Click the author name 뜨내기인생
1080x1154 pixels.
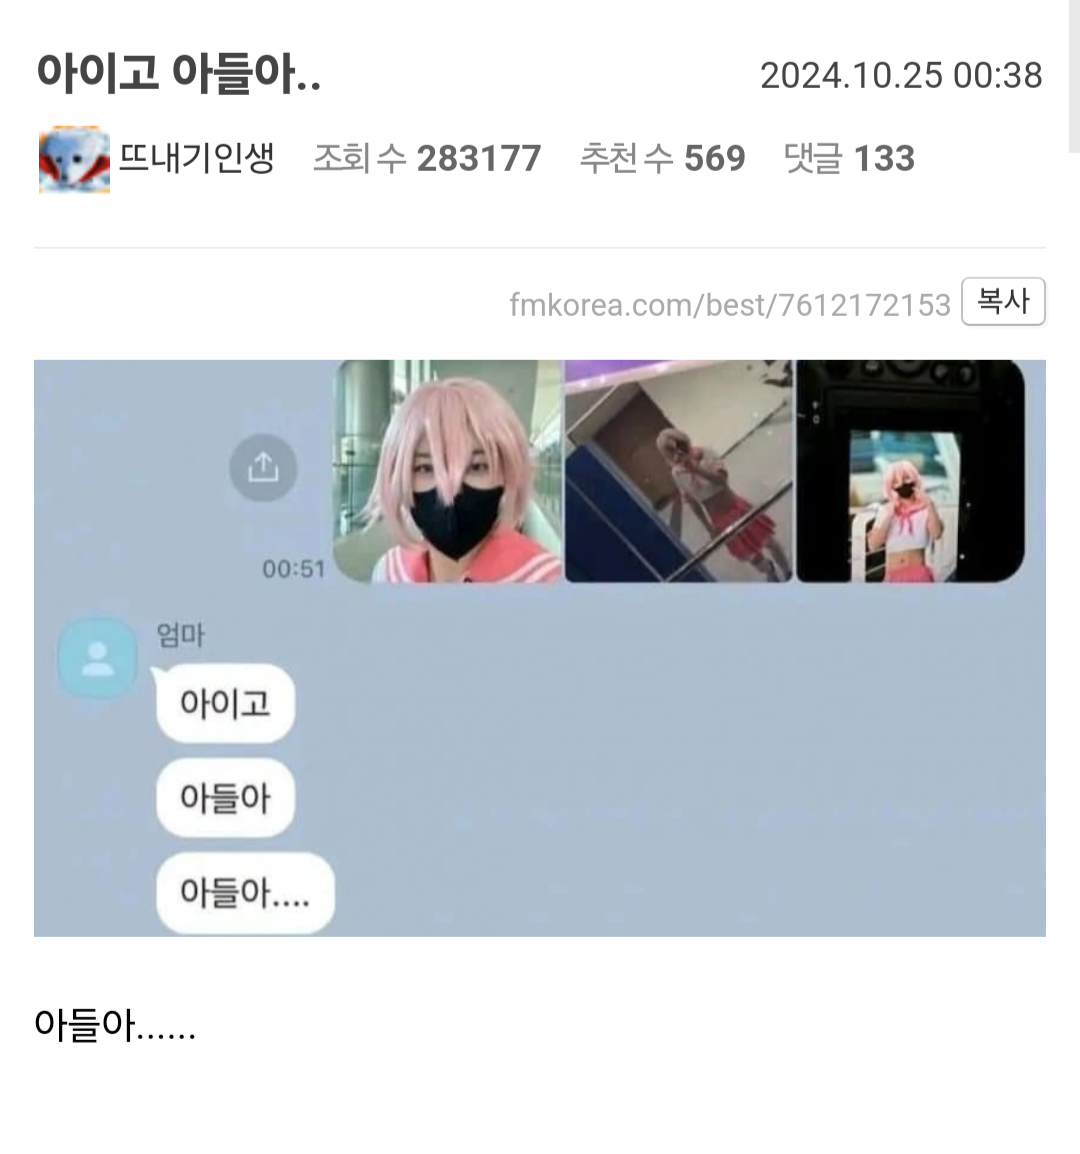point(197,157)
